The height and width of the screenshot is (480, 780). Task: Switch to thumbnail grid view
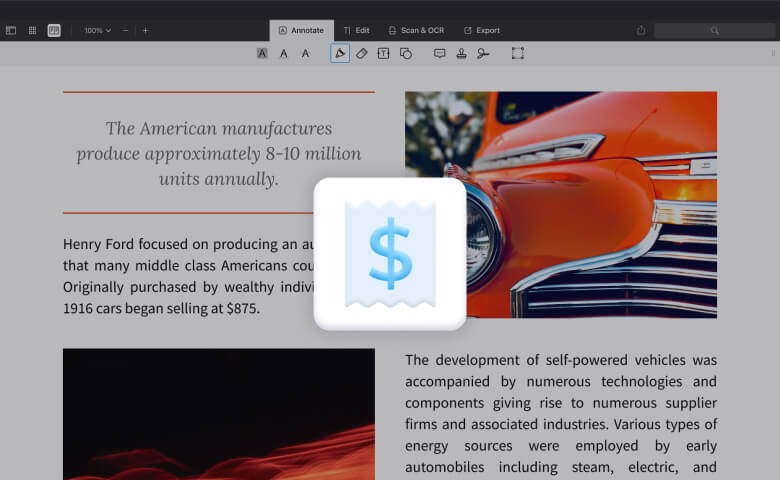32,30
